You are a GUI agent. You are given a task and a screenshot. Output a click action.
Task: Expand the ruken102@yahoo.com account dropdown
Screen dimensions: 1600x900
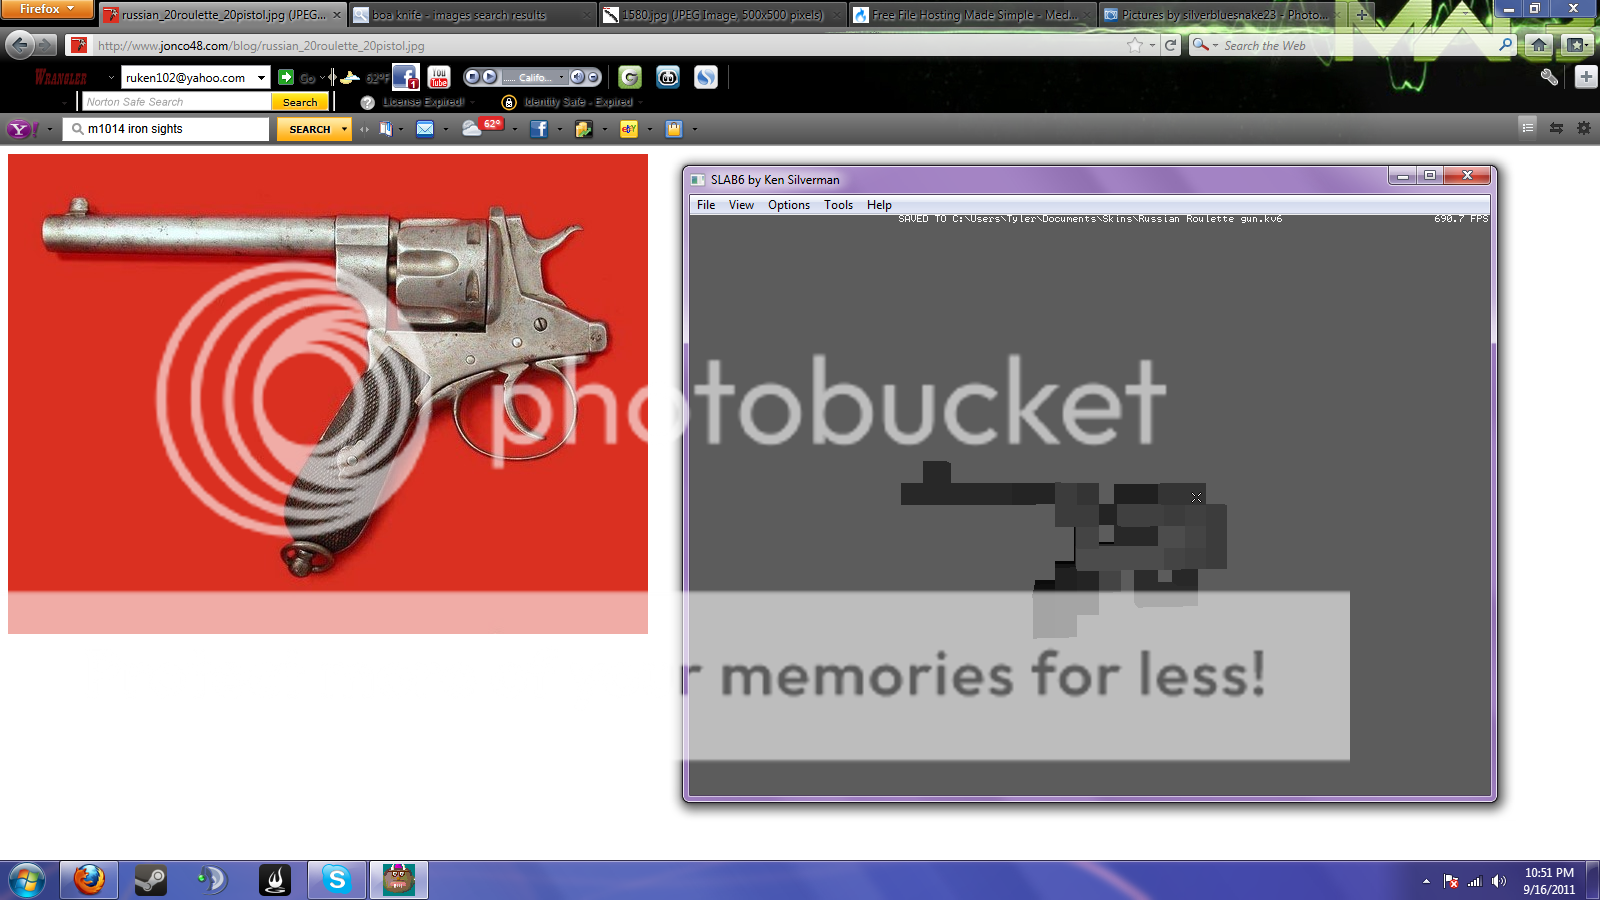pyautogui.click(x=261, y=78)
